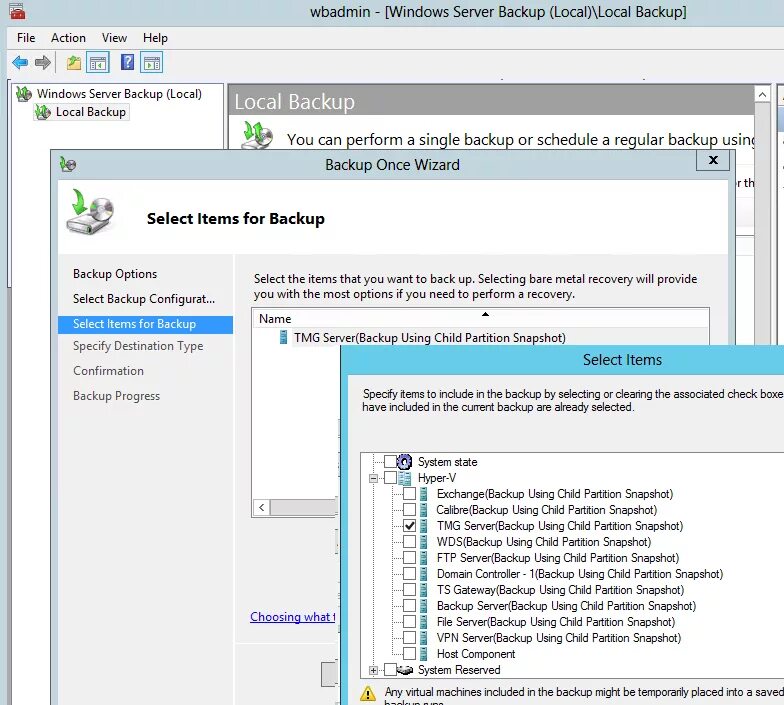This screenshot has width=784, height=705.
Task: Open the 'Choosing what' help link
Action: (292, 617)
